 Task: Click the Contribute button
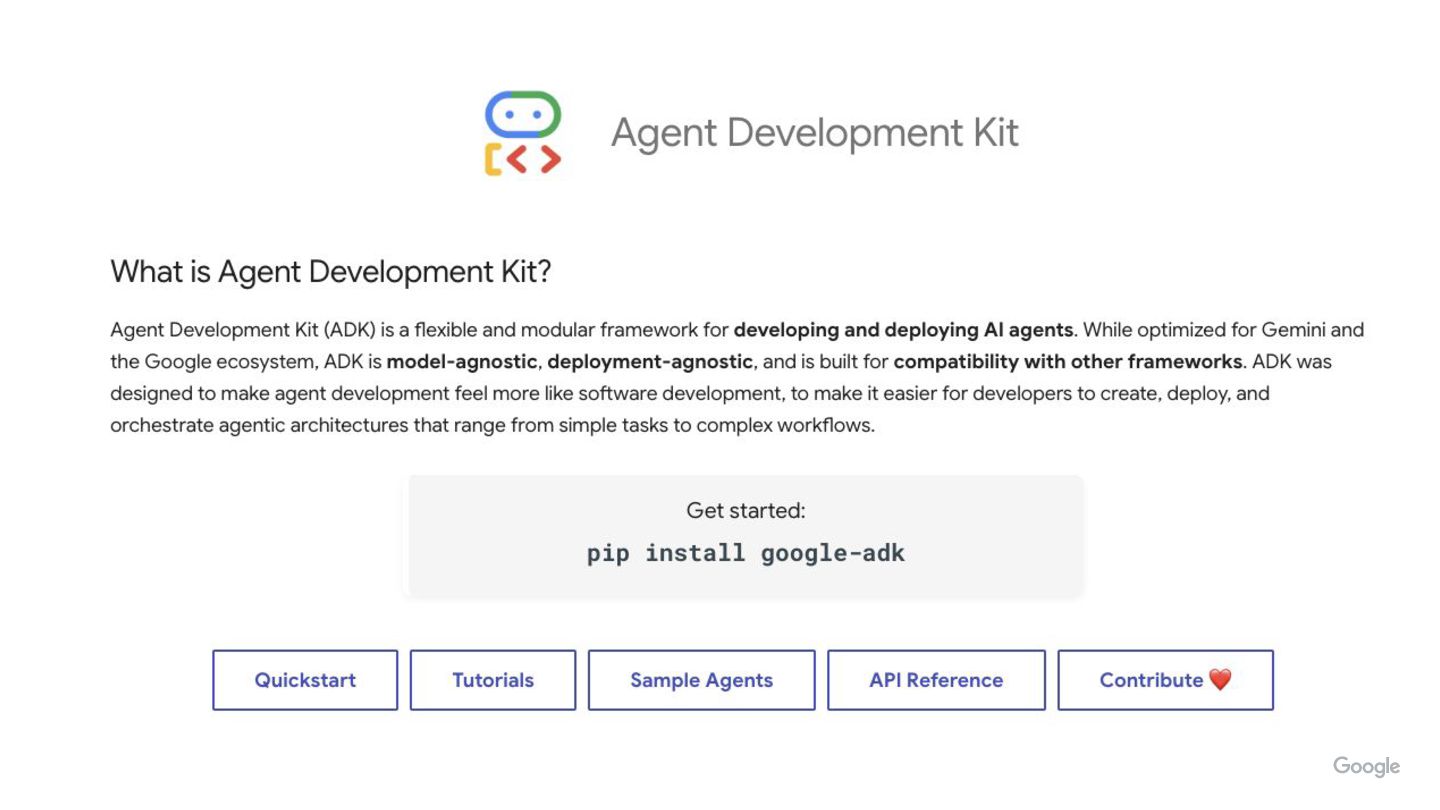click(1166, 680)
